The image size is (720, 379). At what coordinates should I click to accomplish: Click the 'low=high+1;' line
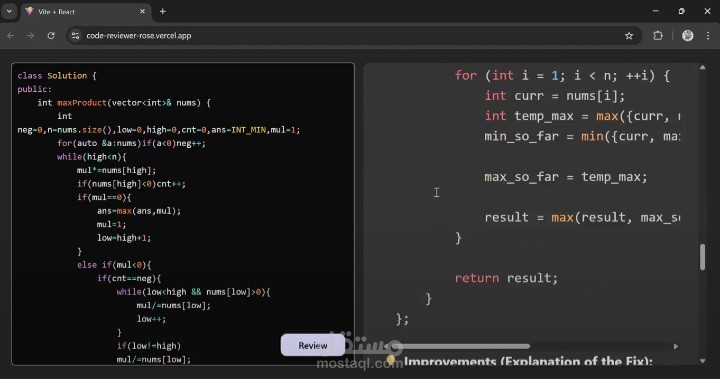coord(124,238)
